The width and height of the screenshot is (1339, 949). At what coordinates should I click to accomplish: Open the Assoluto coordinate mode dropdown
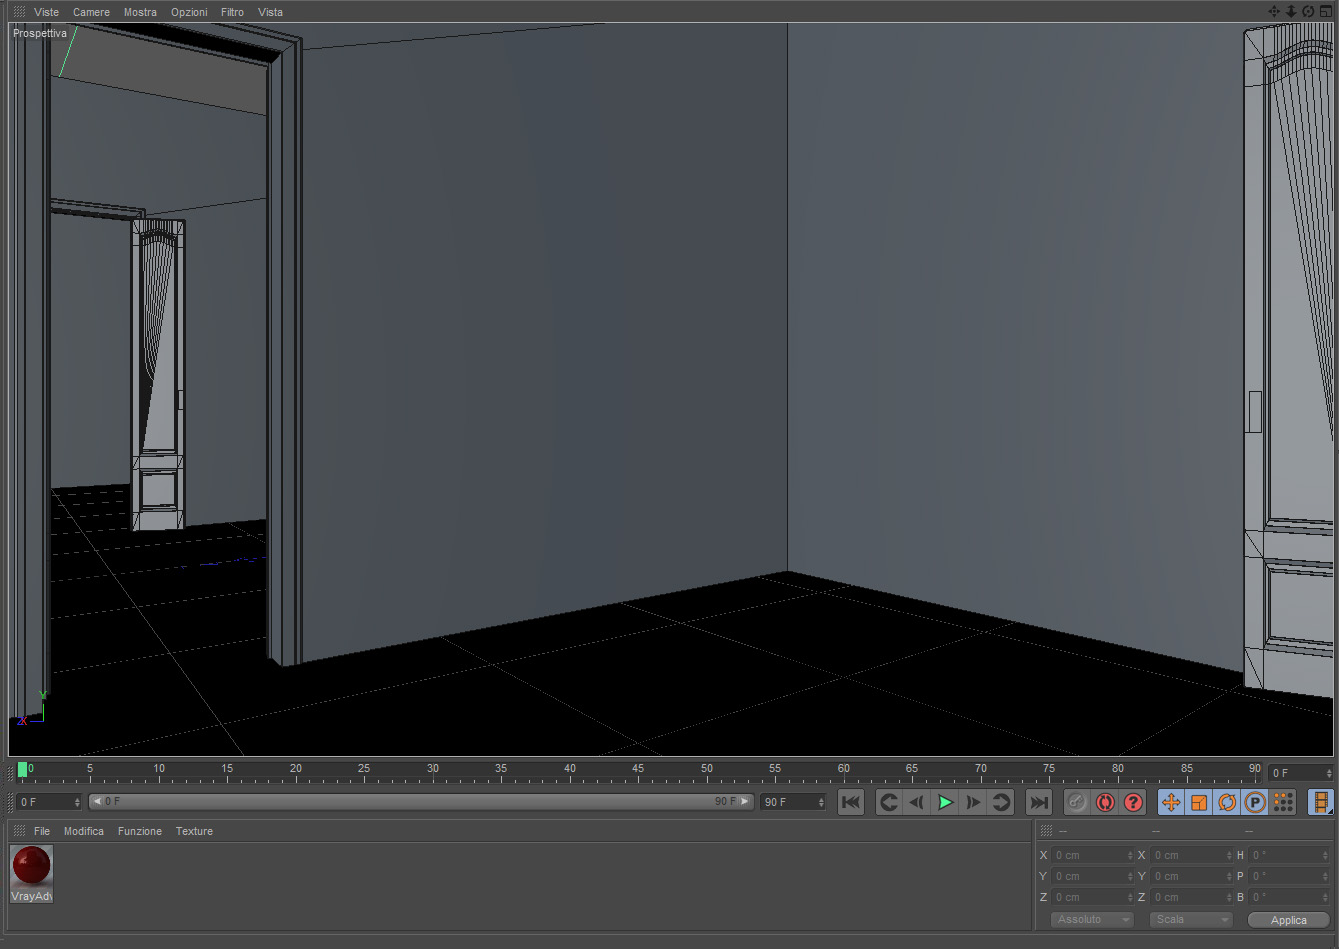pos(1092,919)
